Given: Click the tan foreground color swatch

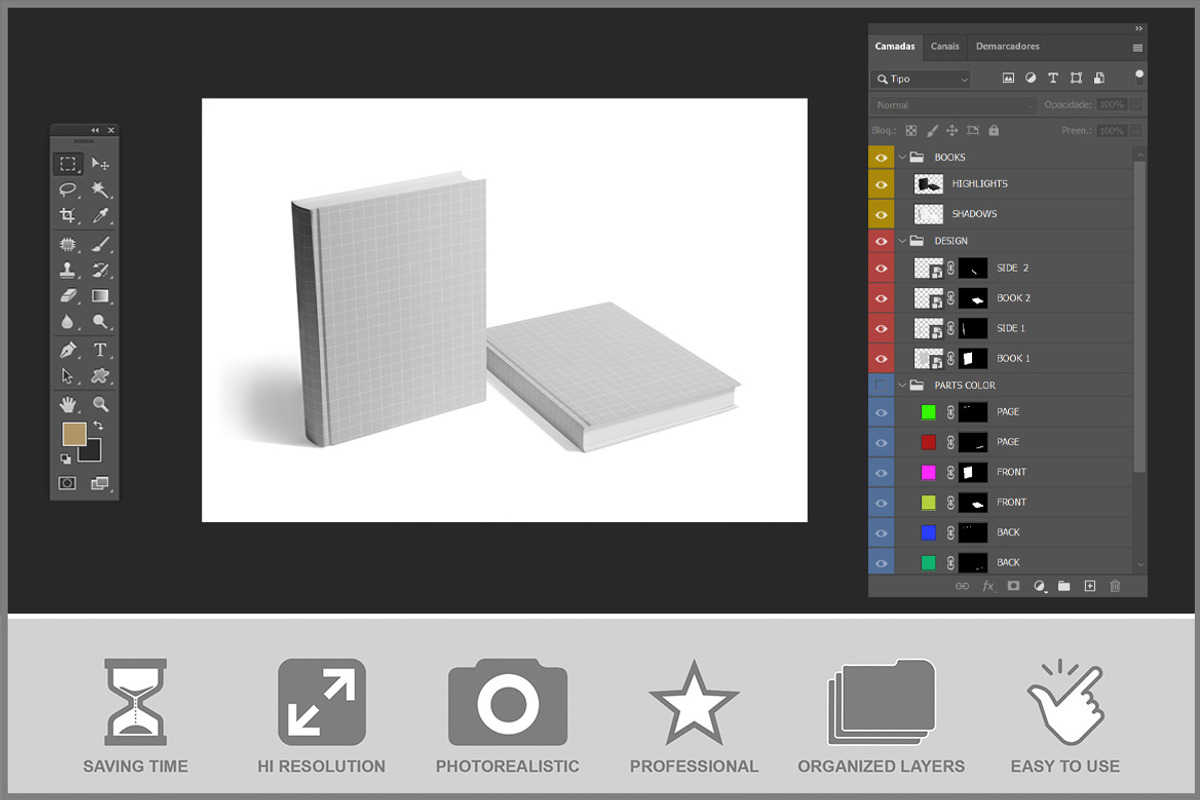Looking at the screenshot, I should (x=72, y=432).
